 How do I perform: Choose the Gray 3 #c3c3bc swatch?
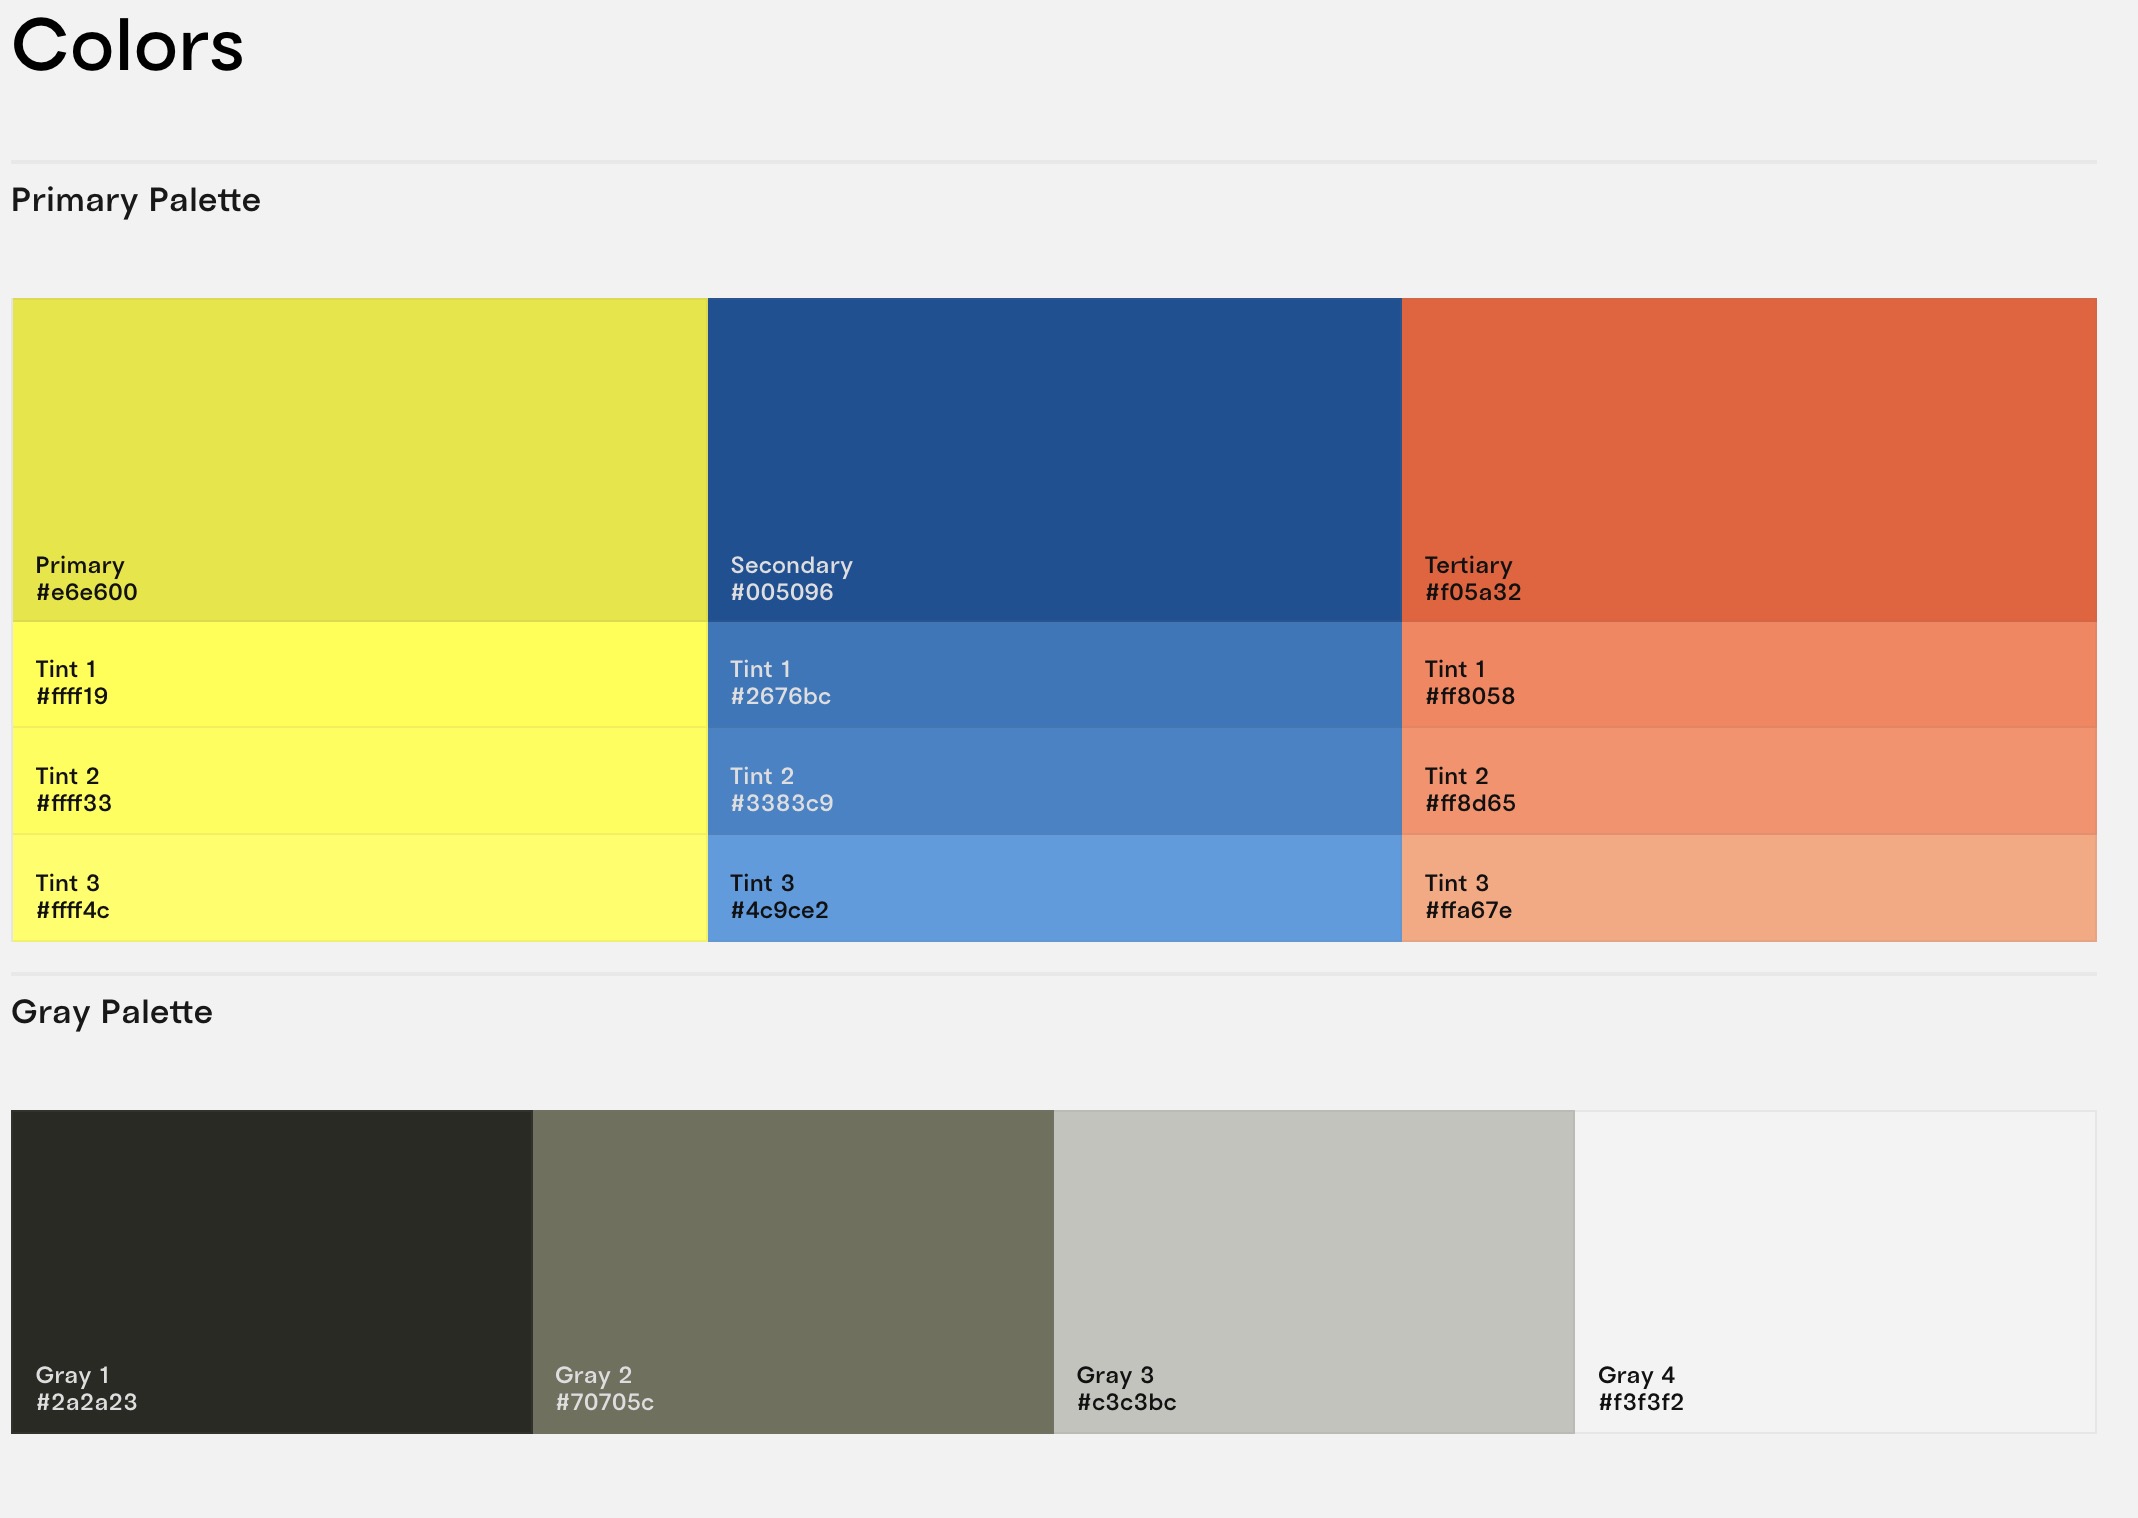click(1313, 1271)
